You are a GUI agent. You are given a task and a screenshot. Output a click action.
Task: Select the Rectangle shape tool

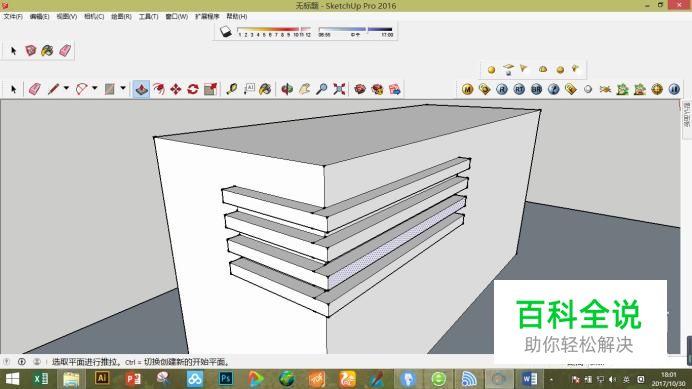point(109,89)
